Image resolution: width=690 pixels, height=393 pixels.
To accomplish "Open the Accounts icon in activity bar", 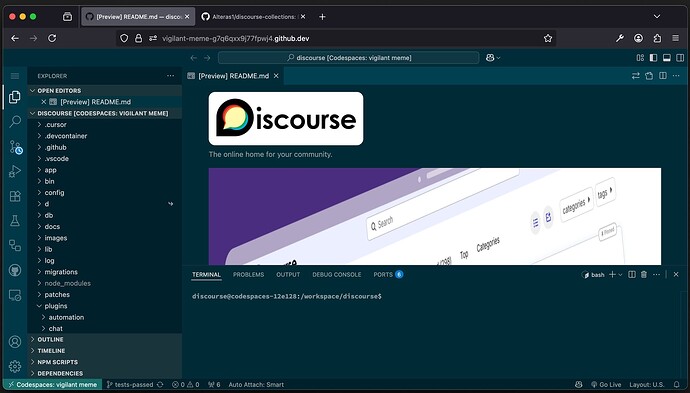I will tap(15, 342).
